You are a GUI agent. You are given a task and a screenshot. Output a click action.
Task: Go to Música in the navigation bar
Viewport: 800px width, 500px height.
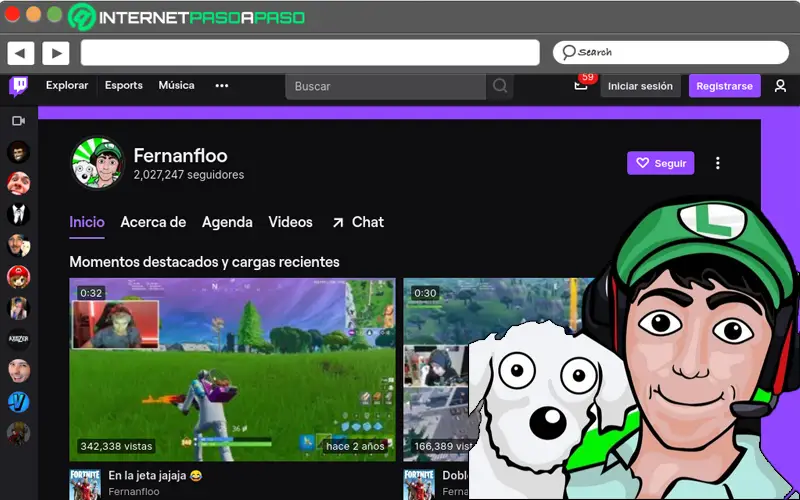tap(177, 85)
